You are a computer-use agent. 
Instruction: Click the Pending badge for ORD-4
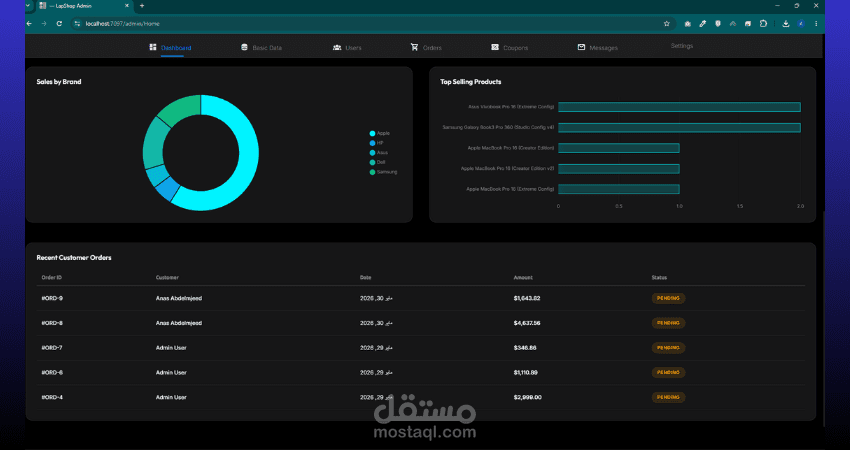pyautogui.click(x=668, y=397)
